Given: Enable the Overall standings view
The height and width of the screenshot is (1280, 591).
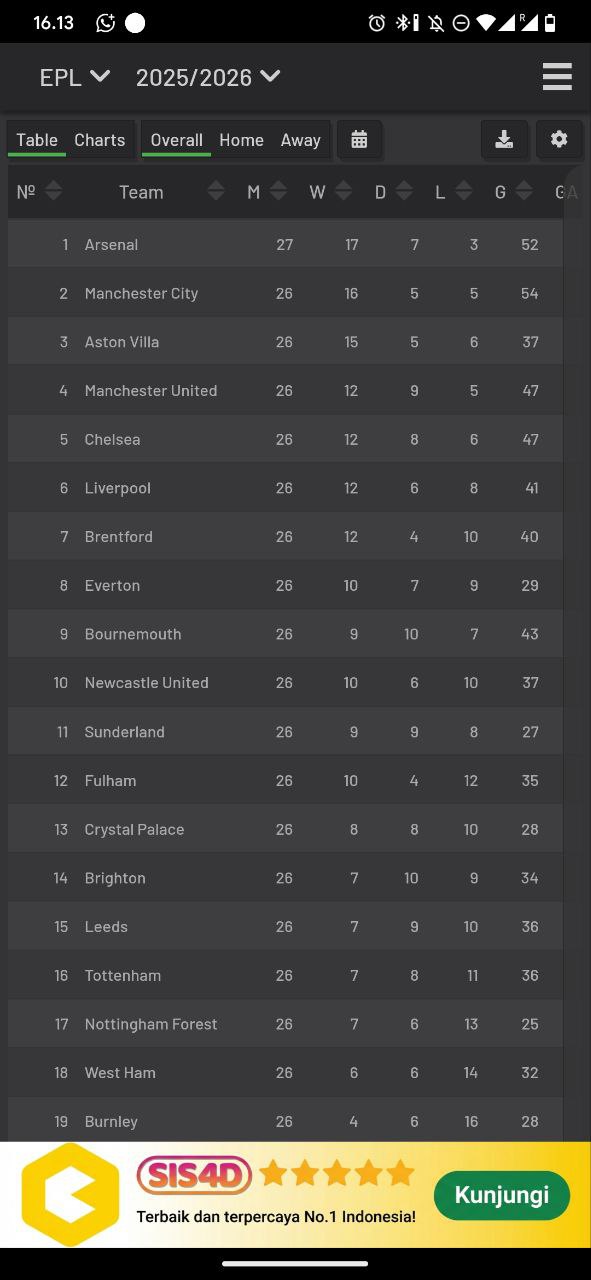Looking at the screenshot, I should coord(176,140).
